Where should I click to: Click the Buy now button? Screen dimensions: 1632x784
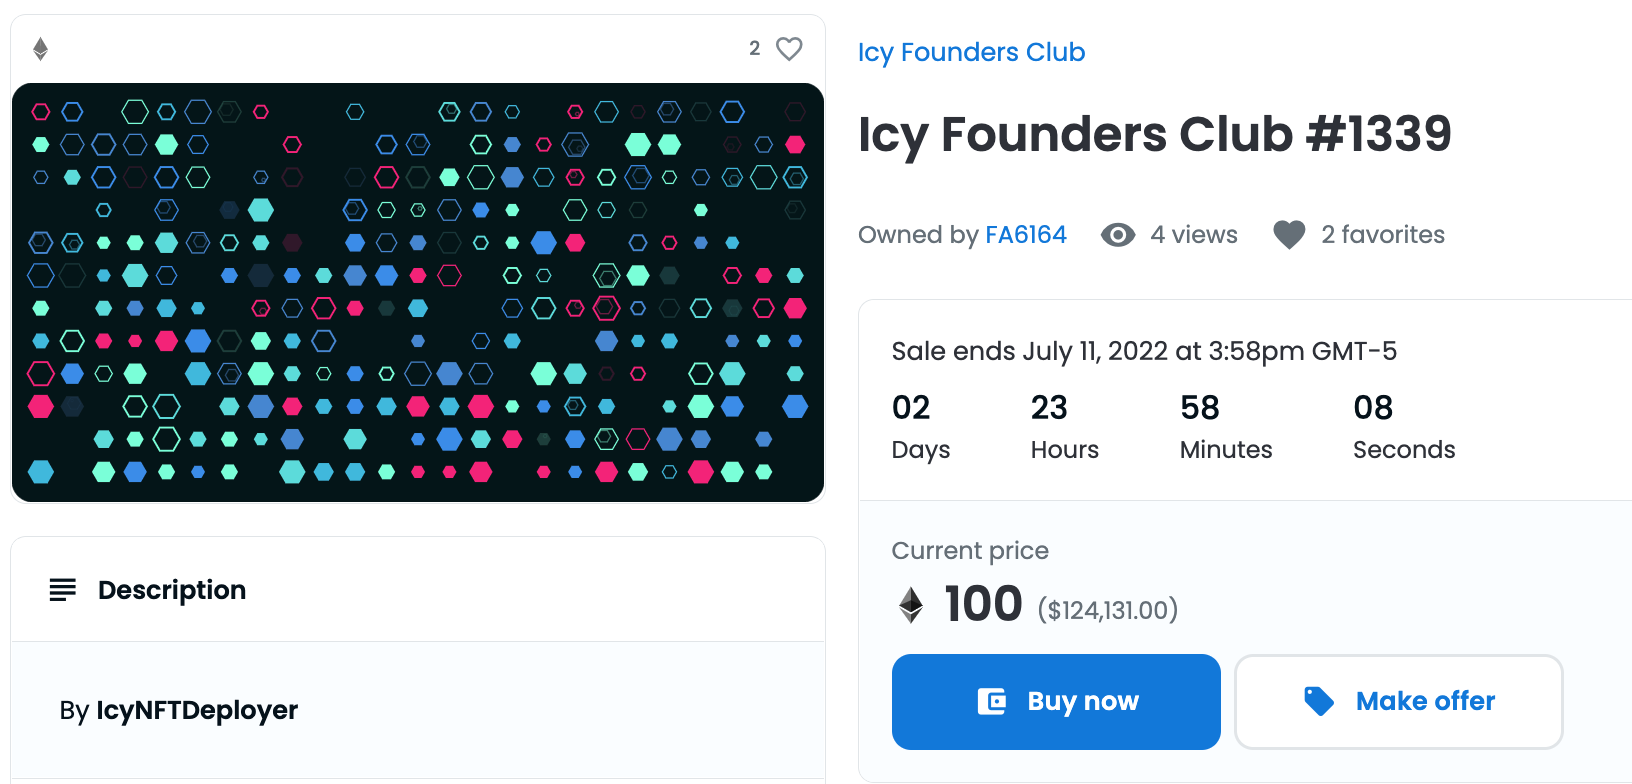[x=1056, y=702]
